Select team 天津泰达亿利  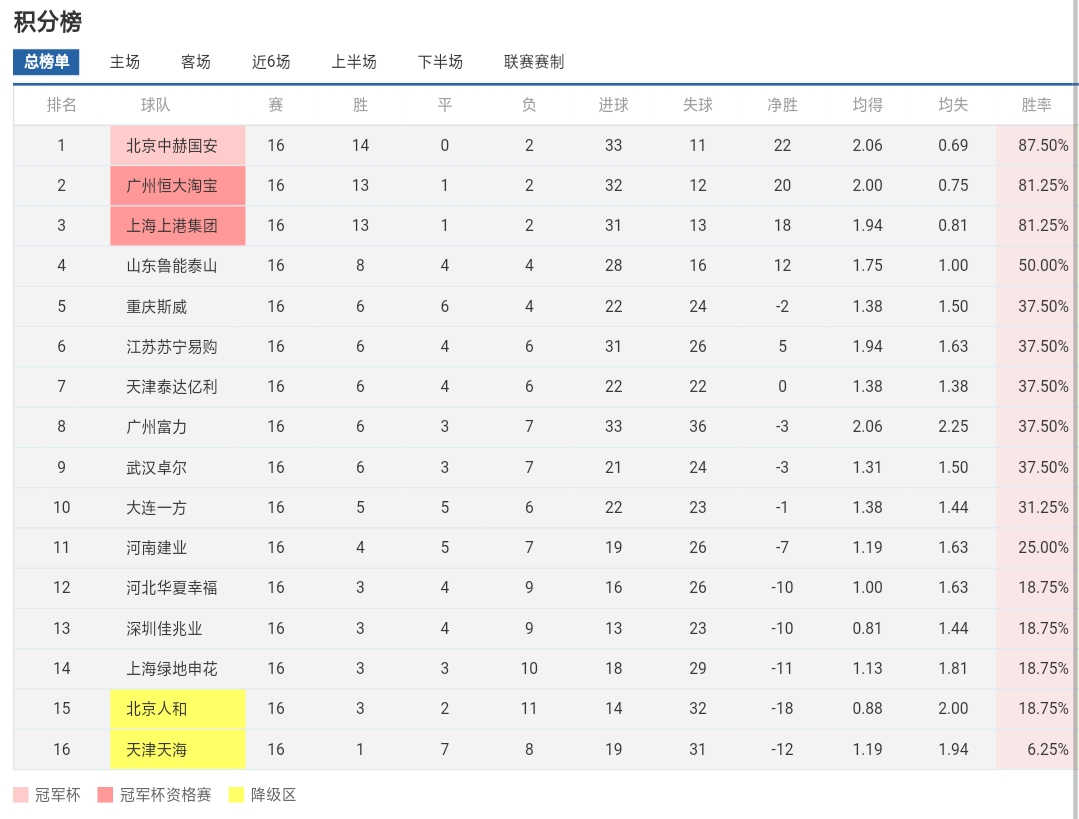(171, 387)
